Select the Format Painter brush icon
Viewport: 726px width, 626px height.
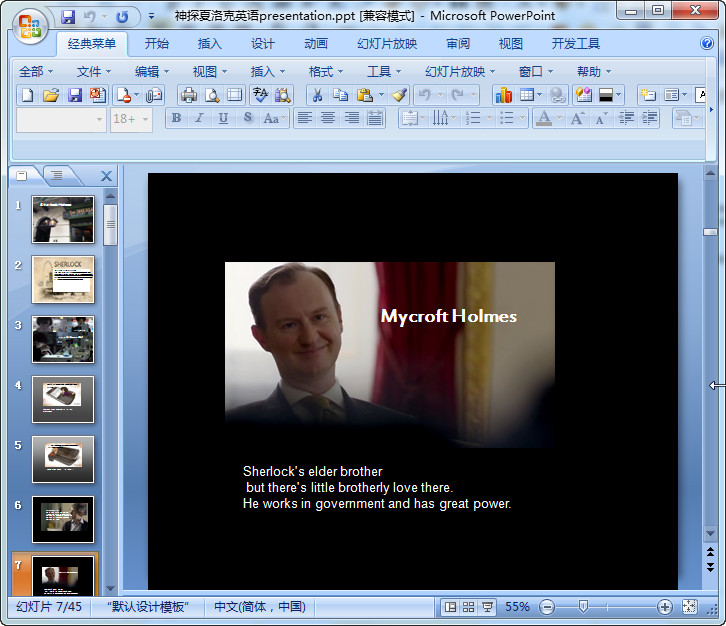399,95
